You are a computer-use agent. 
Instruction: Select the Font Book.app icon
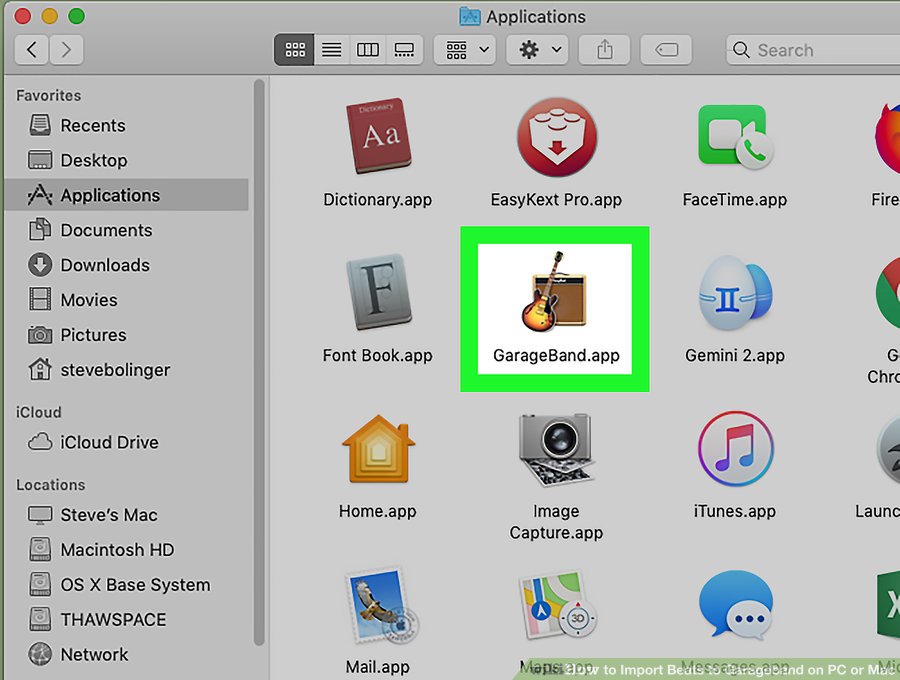[x=378, y=293]
